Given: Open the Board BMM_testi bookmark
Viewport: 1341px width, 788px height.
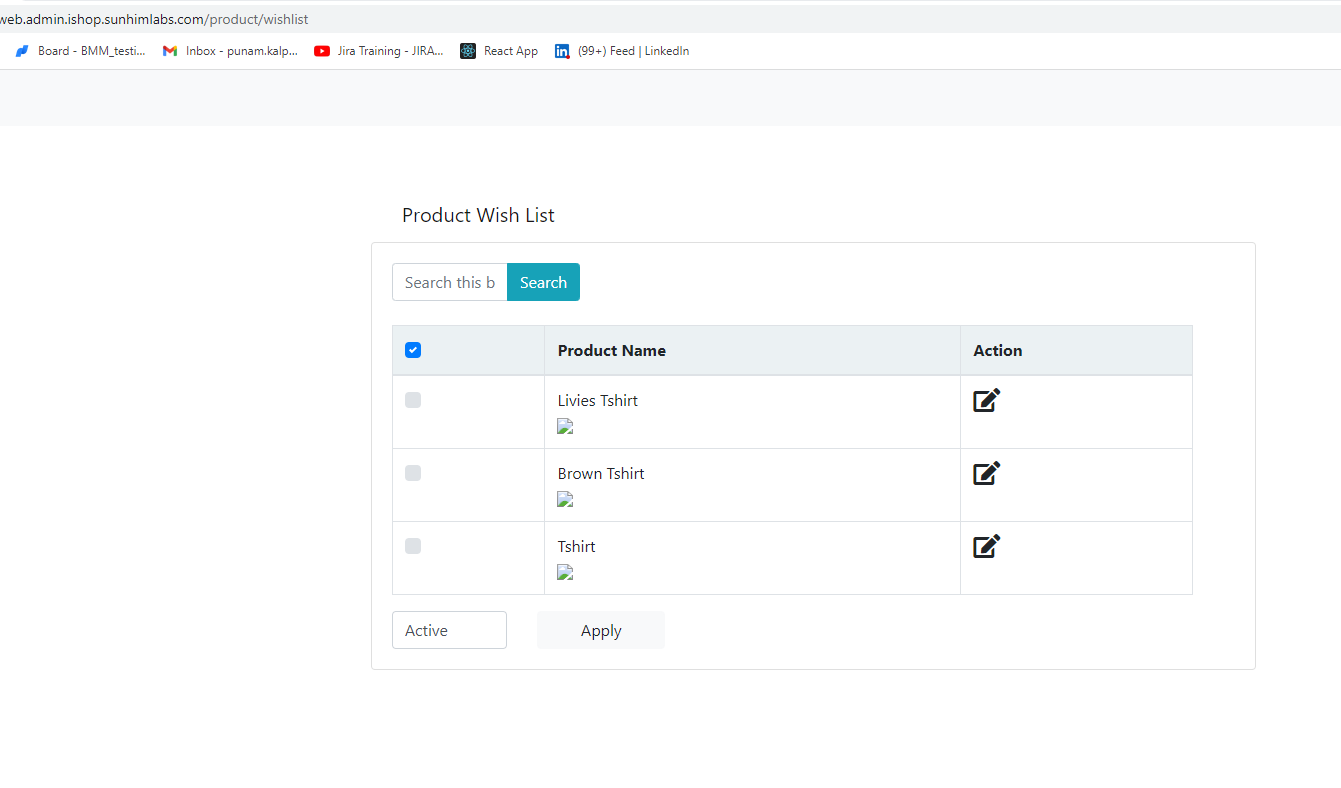Looking at the screenshot, I should point(81,51).
